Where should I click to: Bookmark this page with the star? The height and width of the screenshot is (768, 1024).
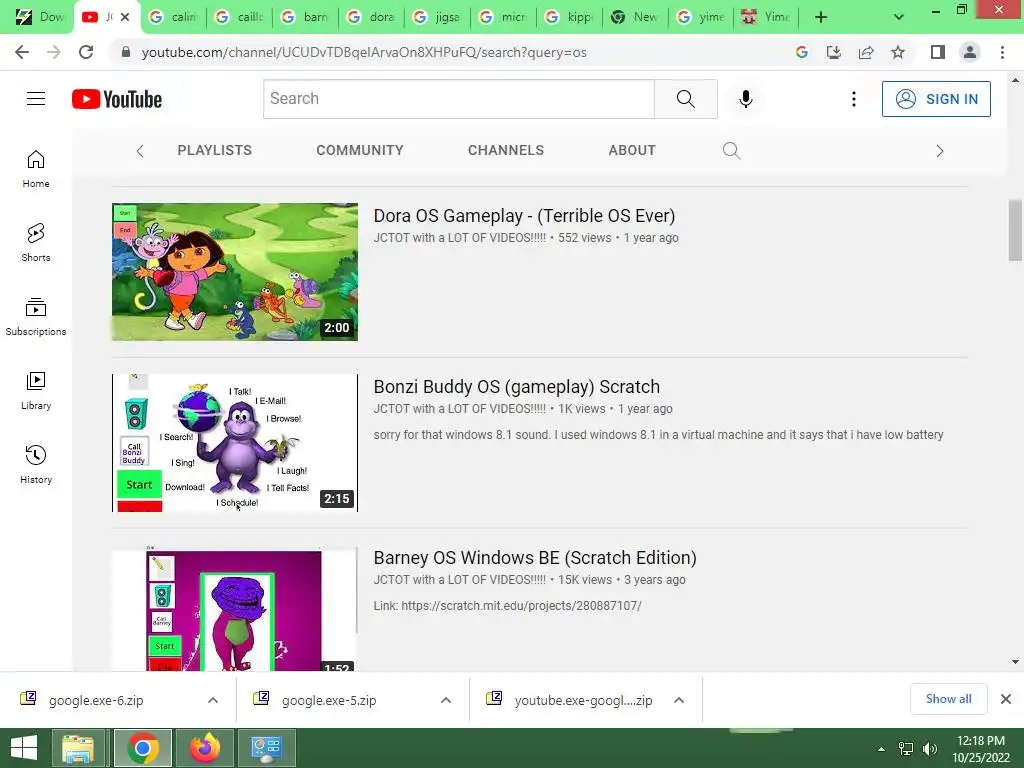point(898,52)
